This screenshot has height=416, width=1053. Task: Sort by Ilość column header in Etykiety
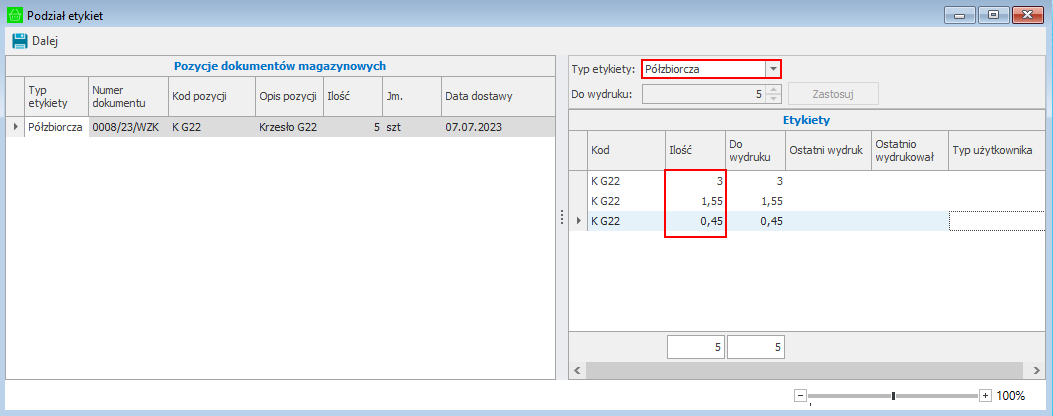(x=696, y=150)
